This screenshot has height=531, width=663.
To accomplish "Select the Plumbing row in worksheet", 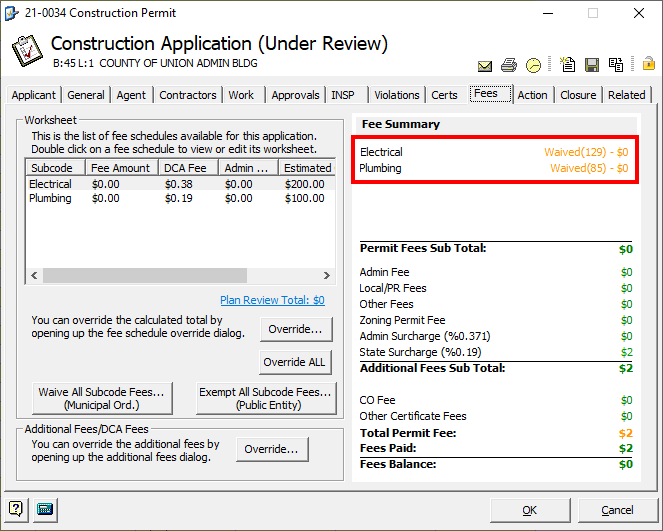I will tap(181, 198).
